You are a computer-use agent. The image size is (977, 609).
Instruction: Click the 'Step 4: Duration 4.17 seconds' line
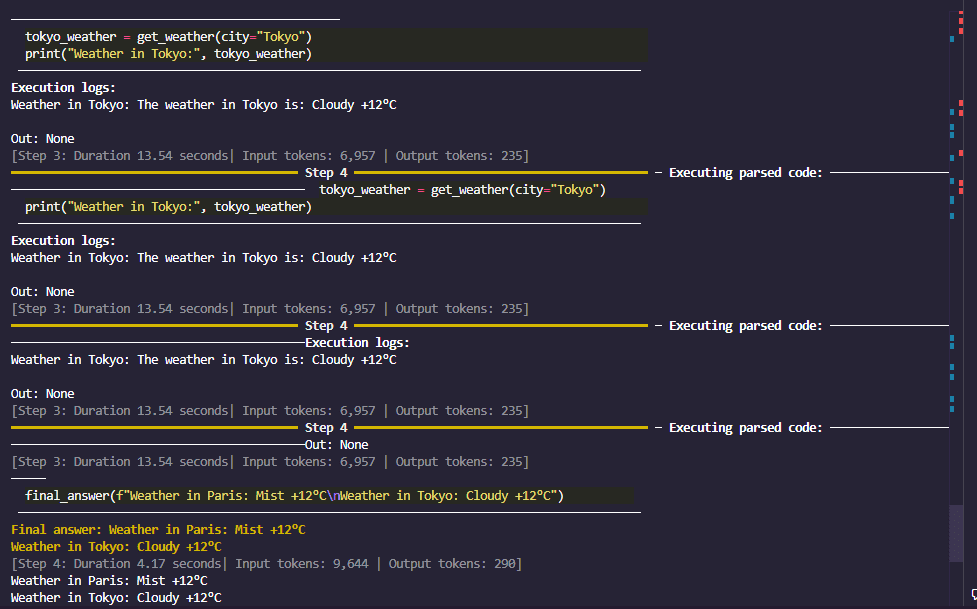[x=120, y=564]
